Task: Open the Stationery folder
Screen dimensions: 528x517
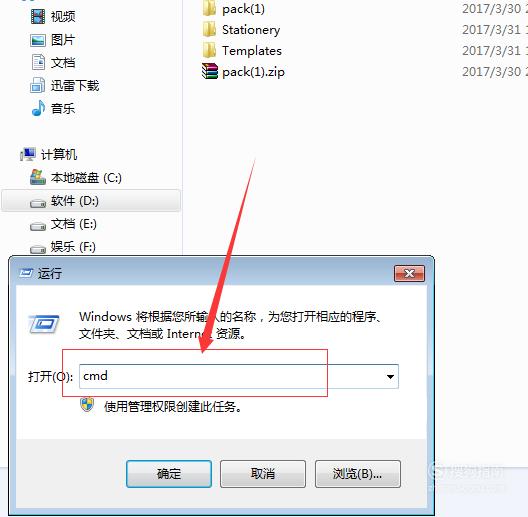Action: click(x=241, y=30)
